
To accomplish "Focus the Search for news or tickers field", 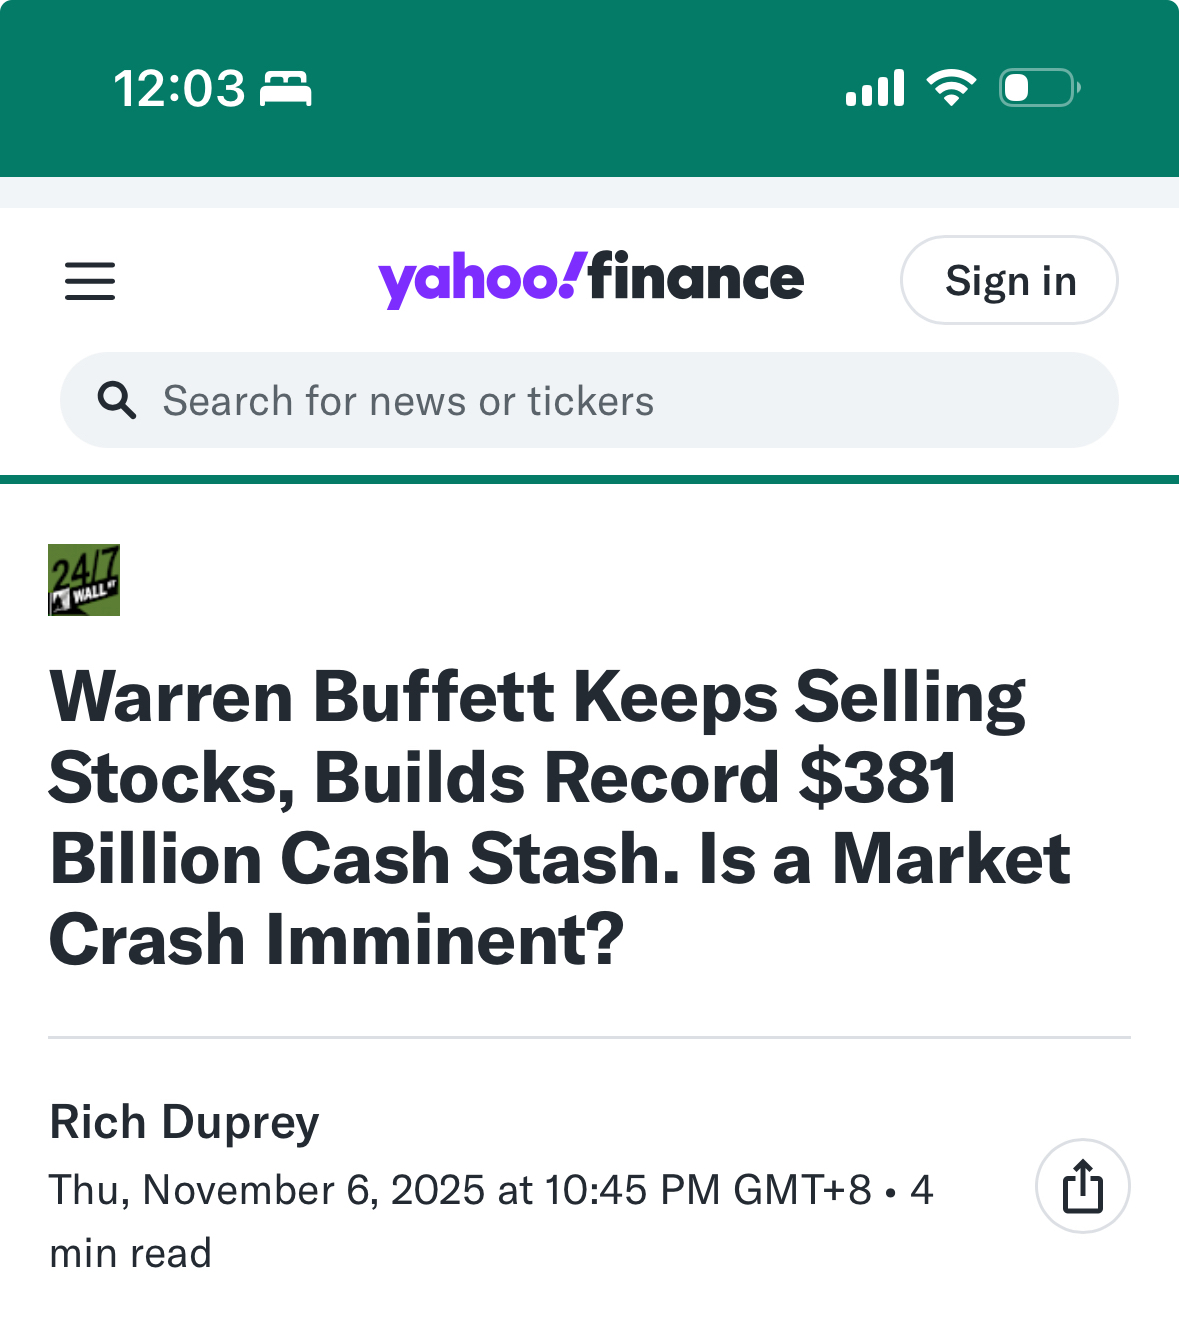I will tap(600, 401).
